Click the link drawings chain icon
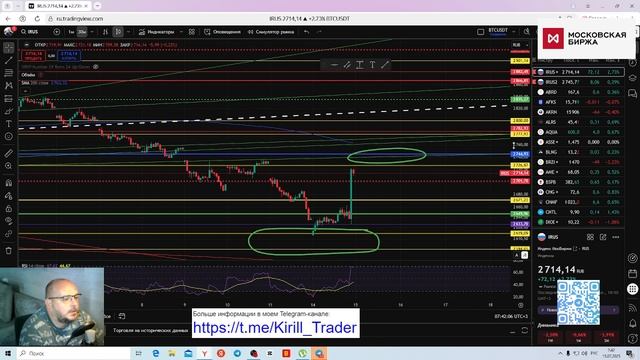Viewport: 640px width, 360px height. click(x=9, y=234)
